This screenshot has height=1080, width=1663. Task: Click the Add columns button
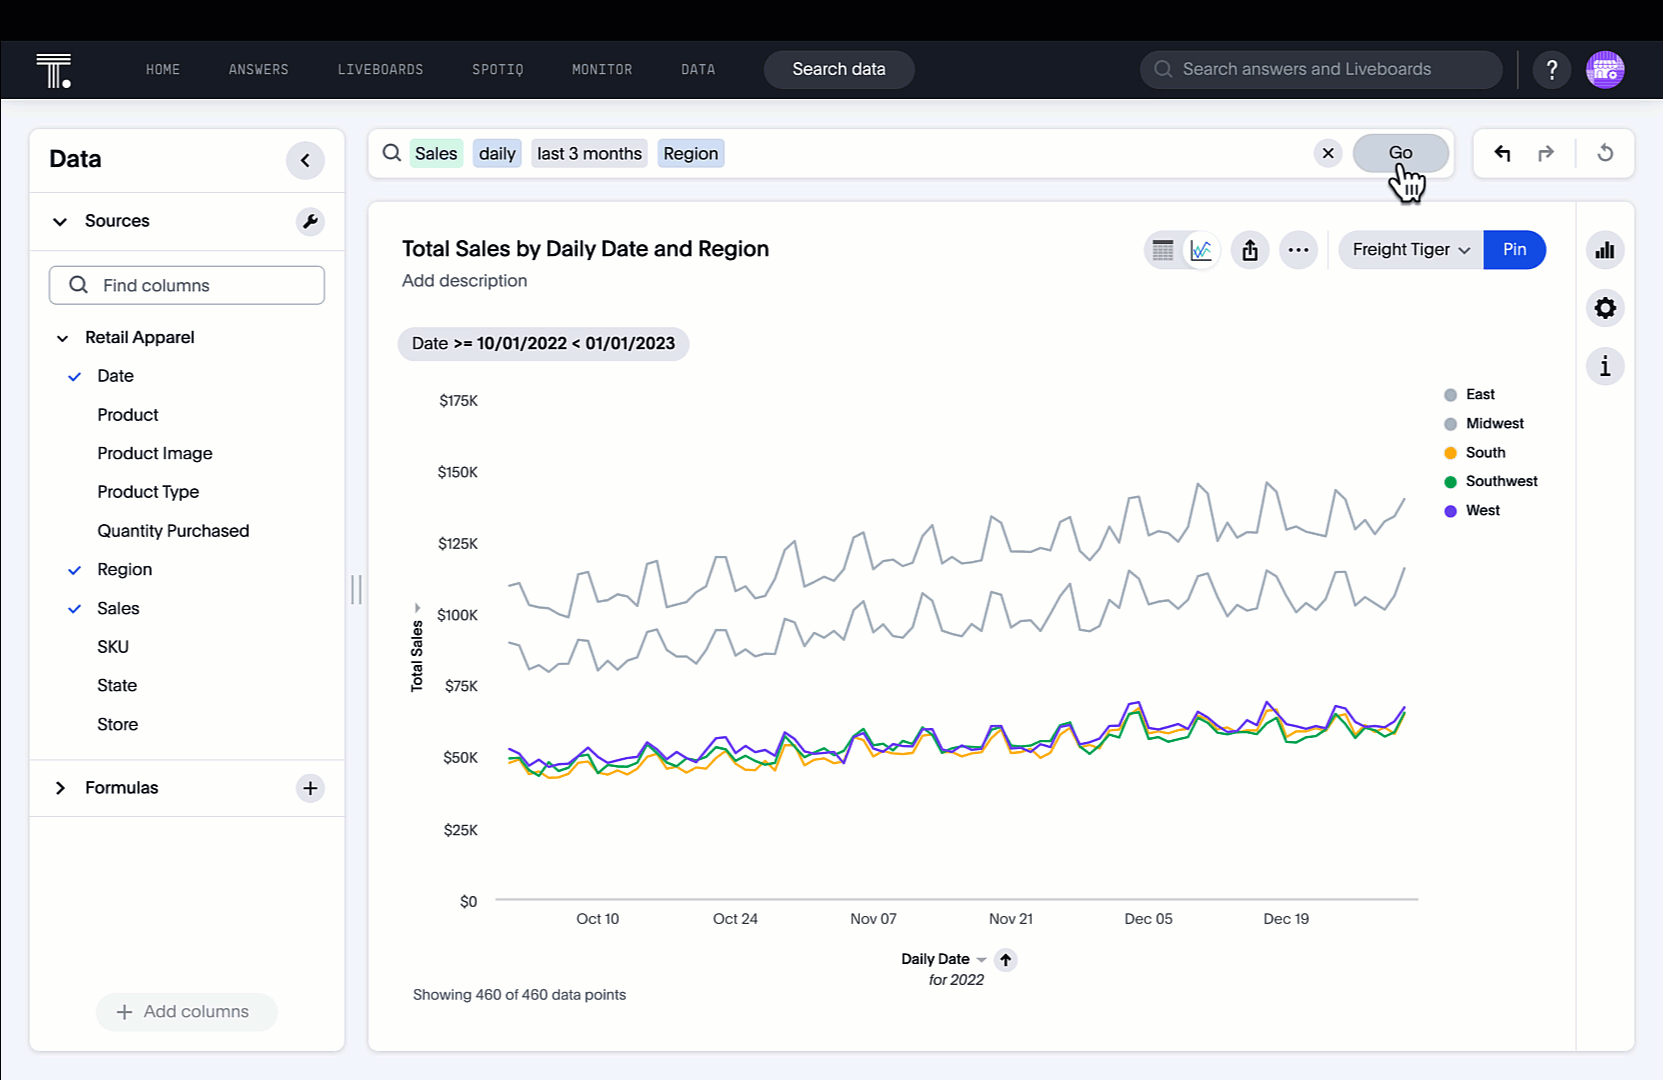[x=186, y=1012]
